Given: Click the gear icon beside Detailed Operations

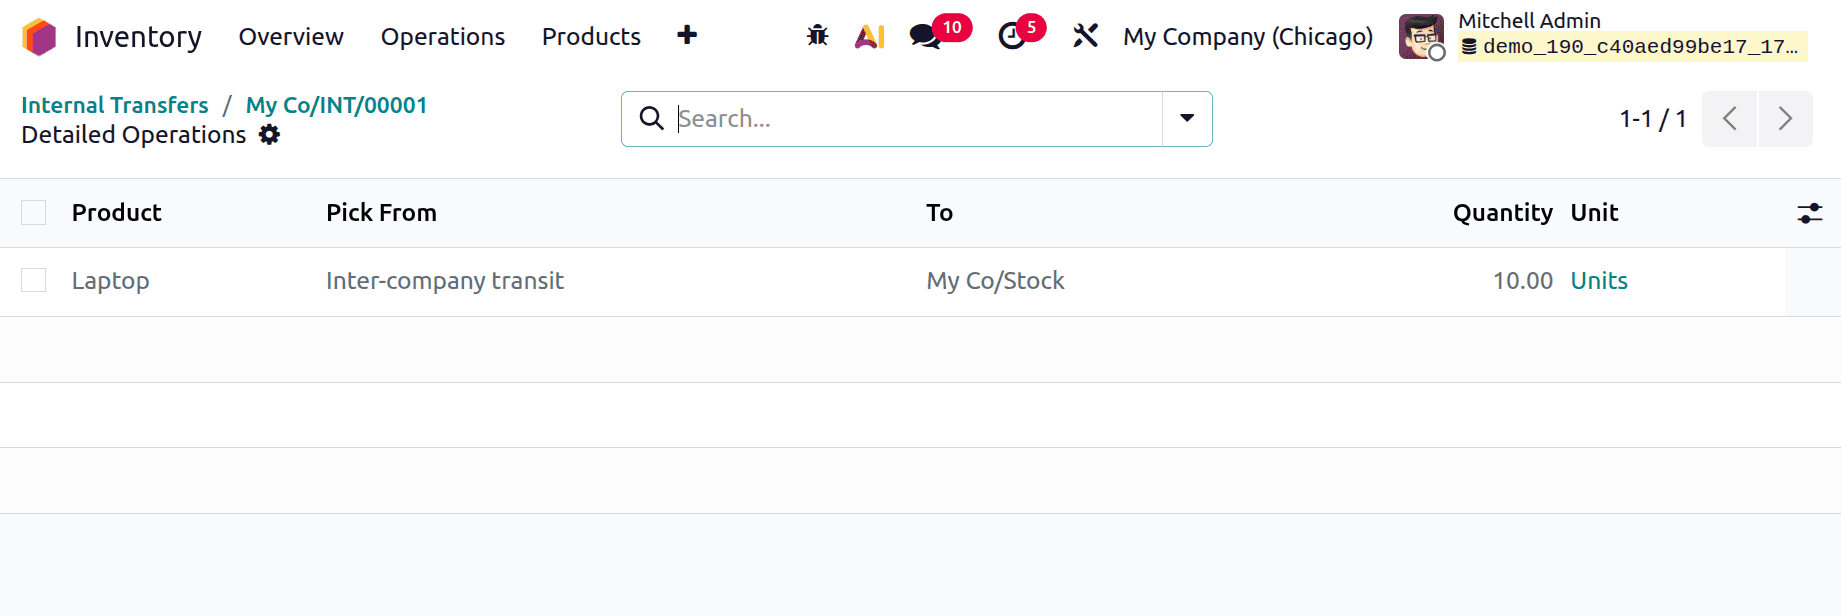Looking at the screenshot, I should pyautogui.click(x=269, y=135).
